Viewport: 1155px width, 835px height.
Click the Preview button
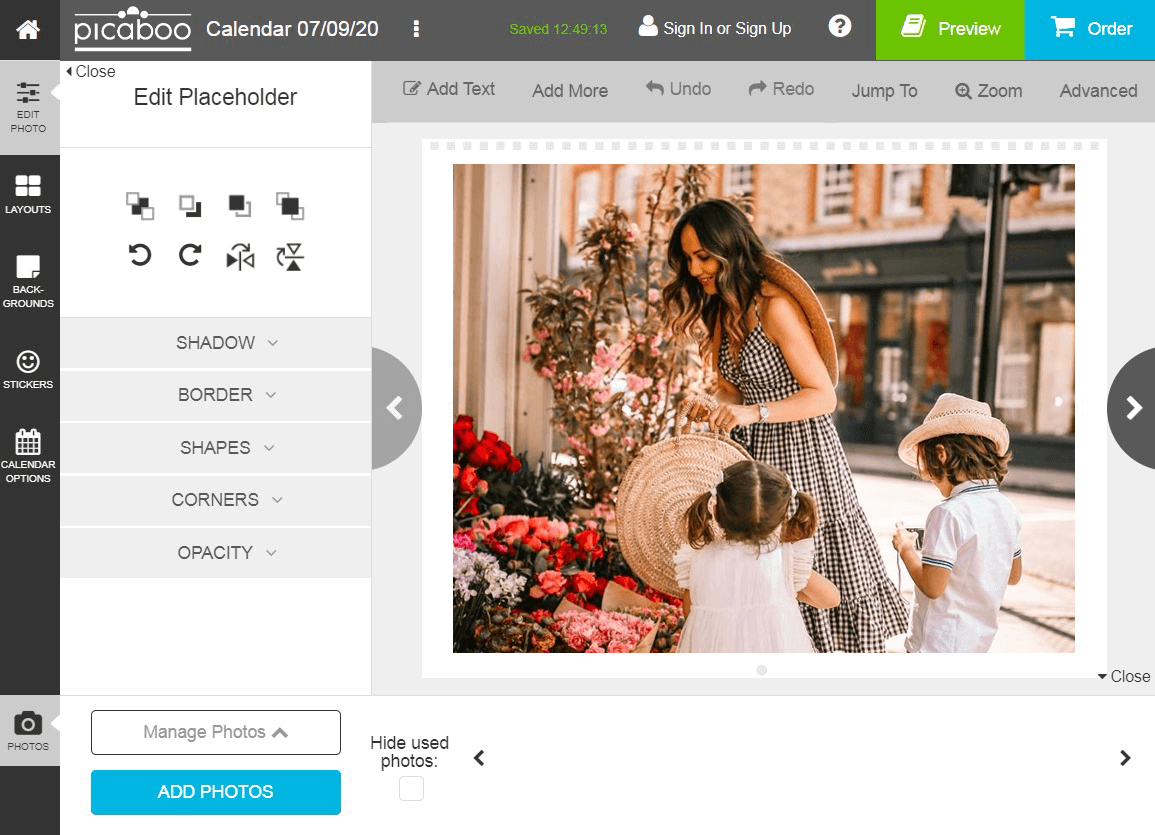950,29
